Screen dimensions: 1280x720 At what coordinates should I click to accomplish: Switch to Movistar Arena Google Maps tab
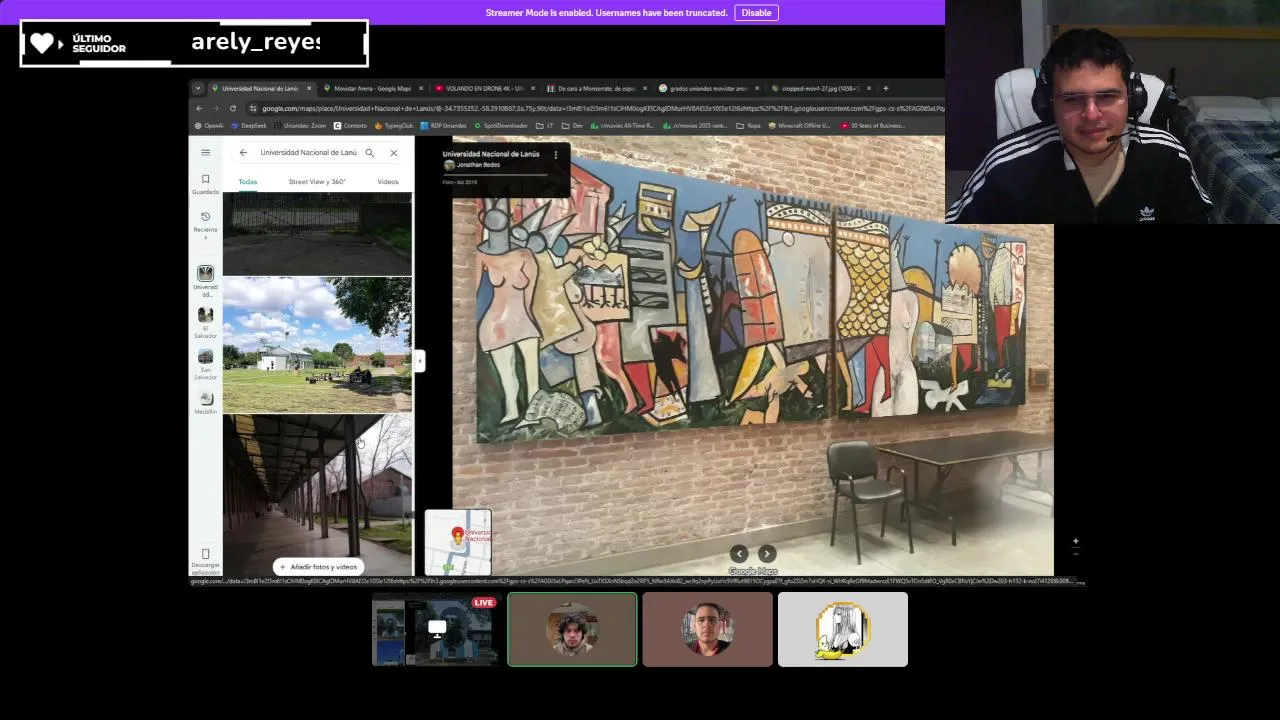tap(372, 88)
